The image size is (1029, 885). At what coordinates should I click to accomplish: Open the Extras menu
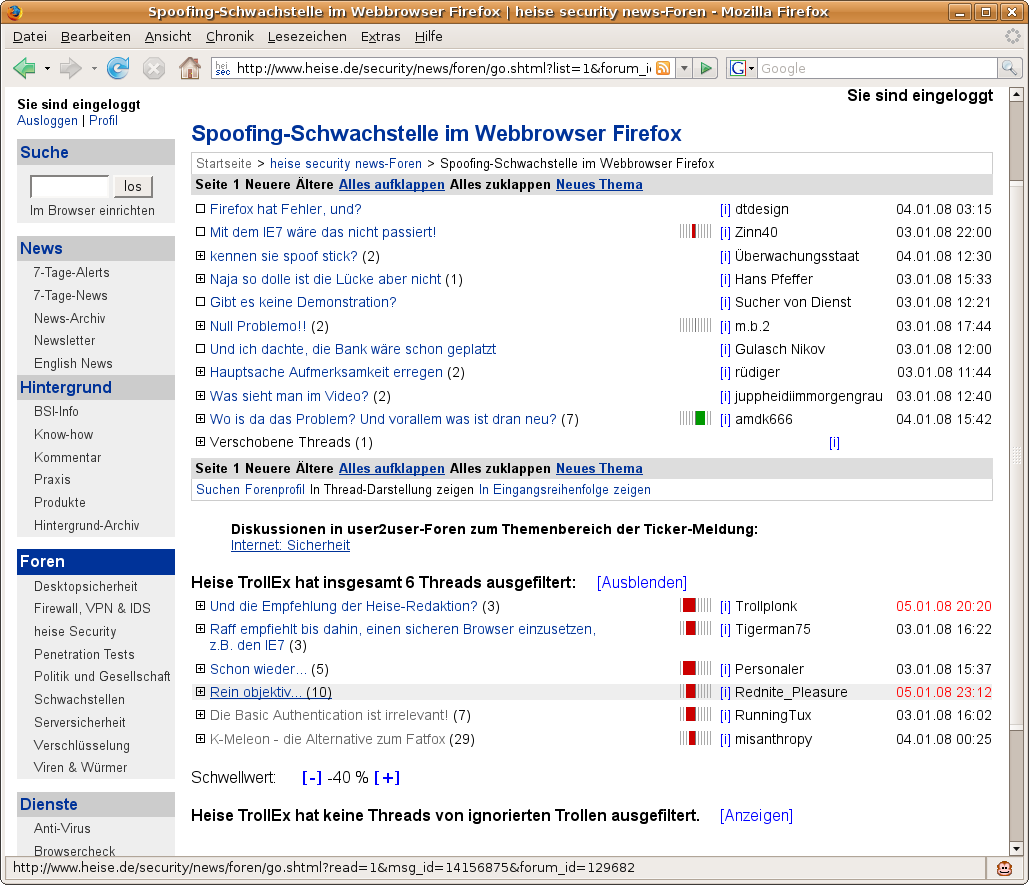pyautogui.click(x=381, y=37)
